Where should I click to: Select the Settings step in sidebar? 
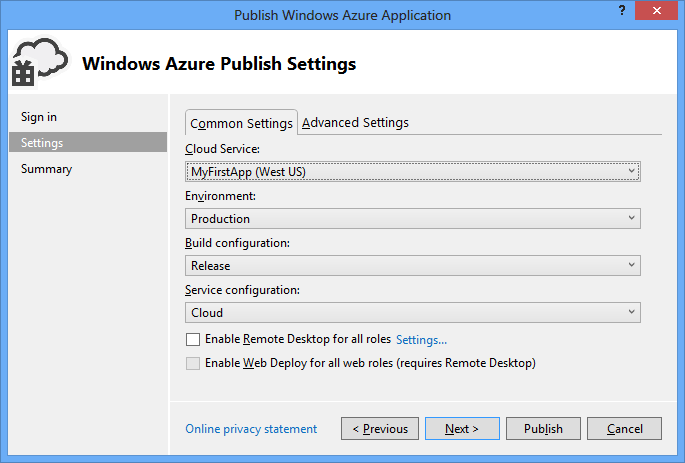coord(42,143)
